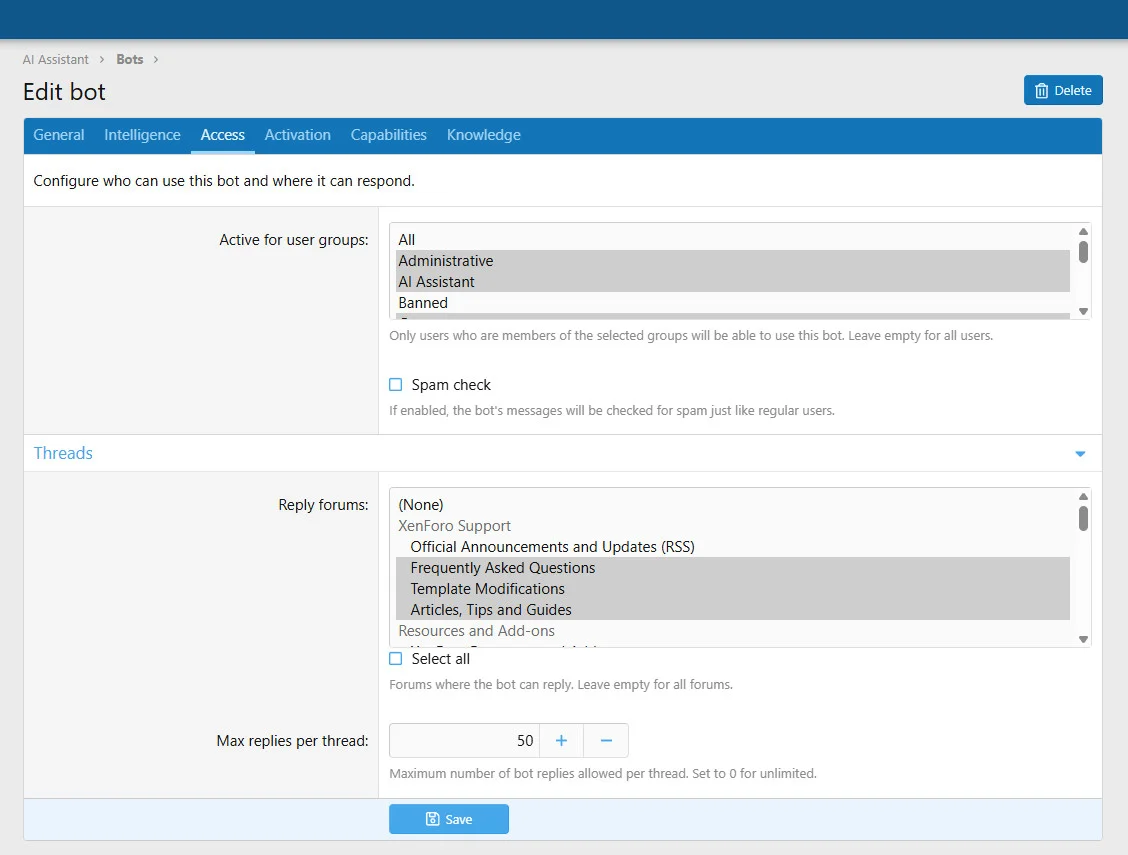Enable the Spam check checkbox
Image resolution: width=1128 pixels, height=855 pixels.
tap(396, 385)
